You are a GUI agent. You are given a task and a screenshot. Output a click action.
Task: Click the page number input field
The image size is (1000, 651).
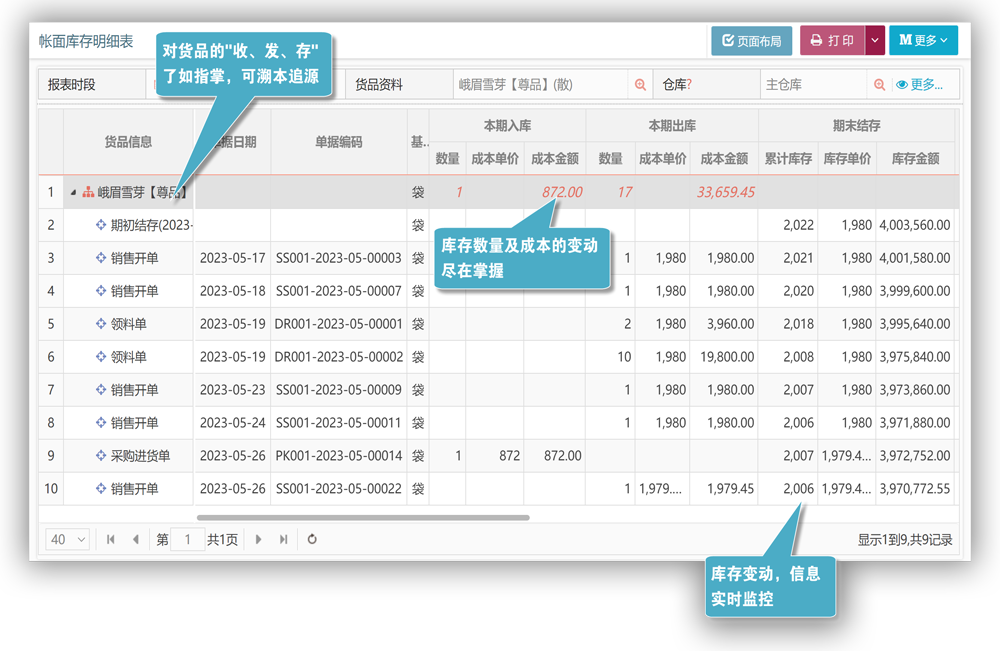(187, 539)
